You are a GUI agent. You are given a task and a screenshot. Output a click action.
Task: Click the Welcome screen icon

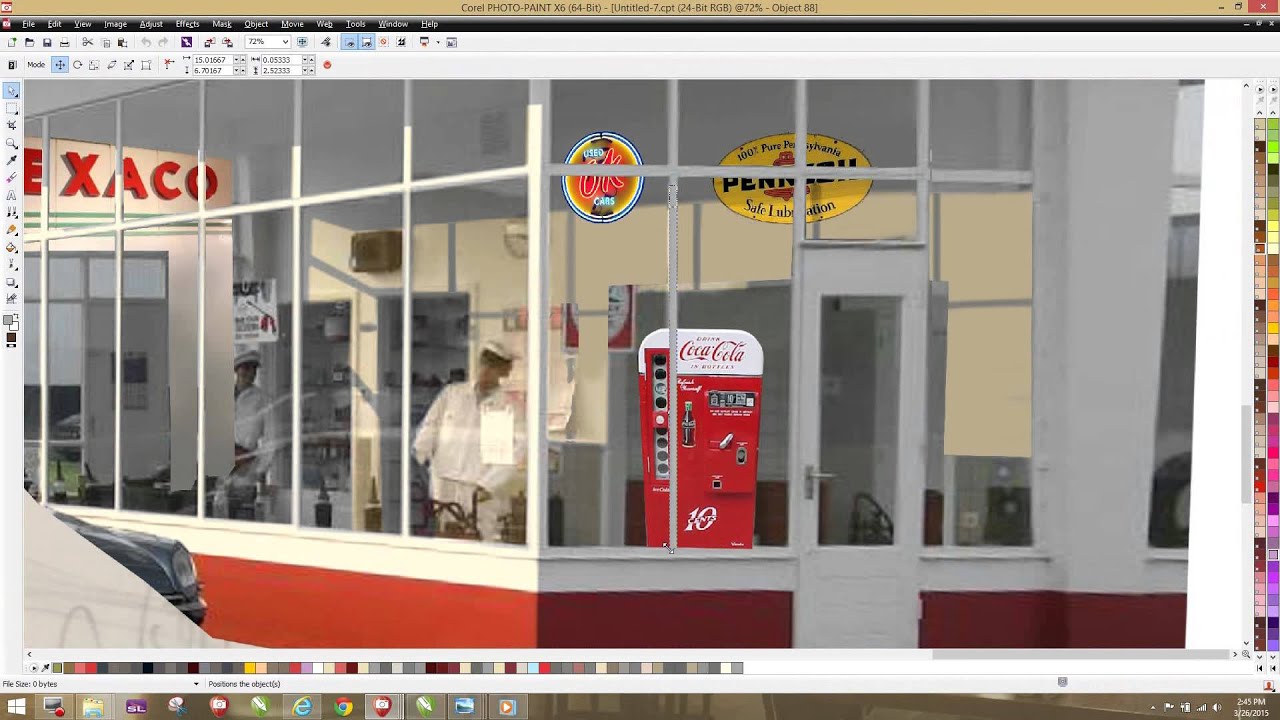coord(451,42)
